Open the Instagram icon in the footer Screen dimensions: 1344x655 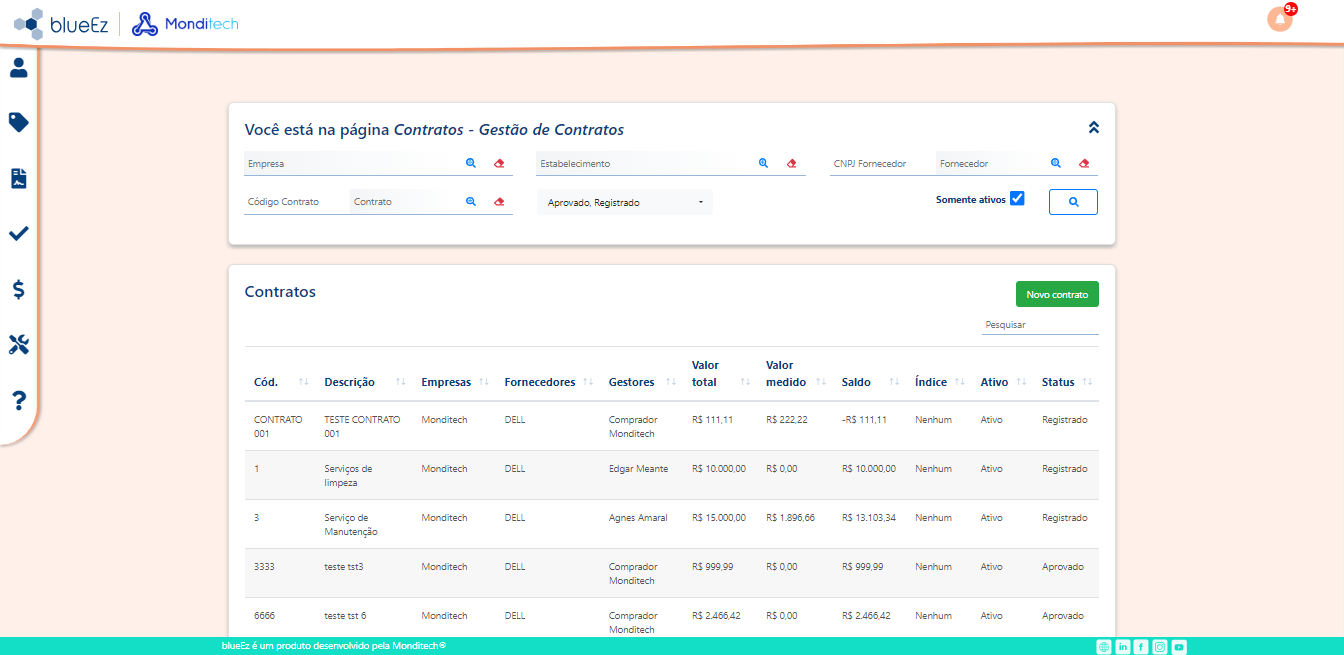[1160, 647]
